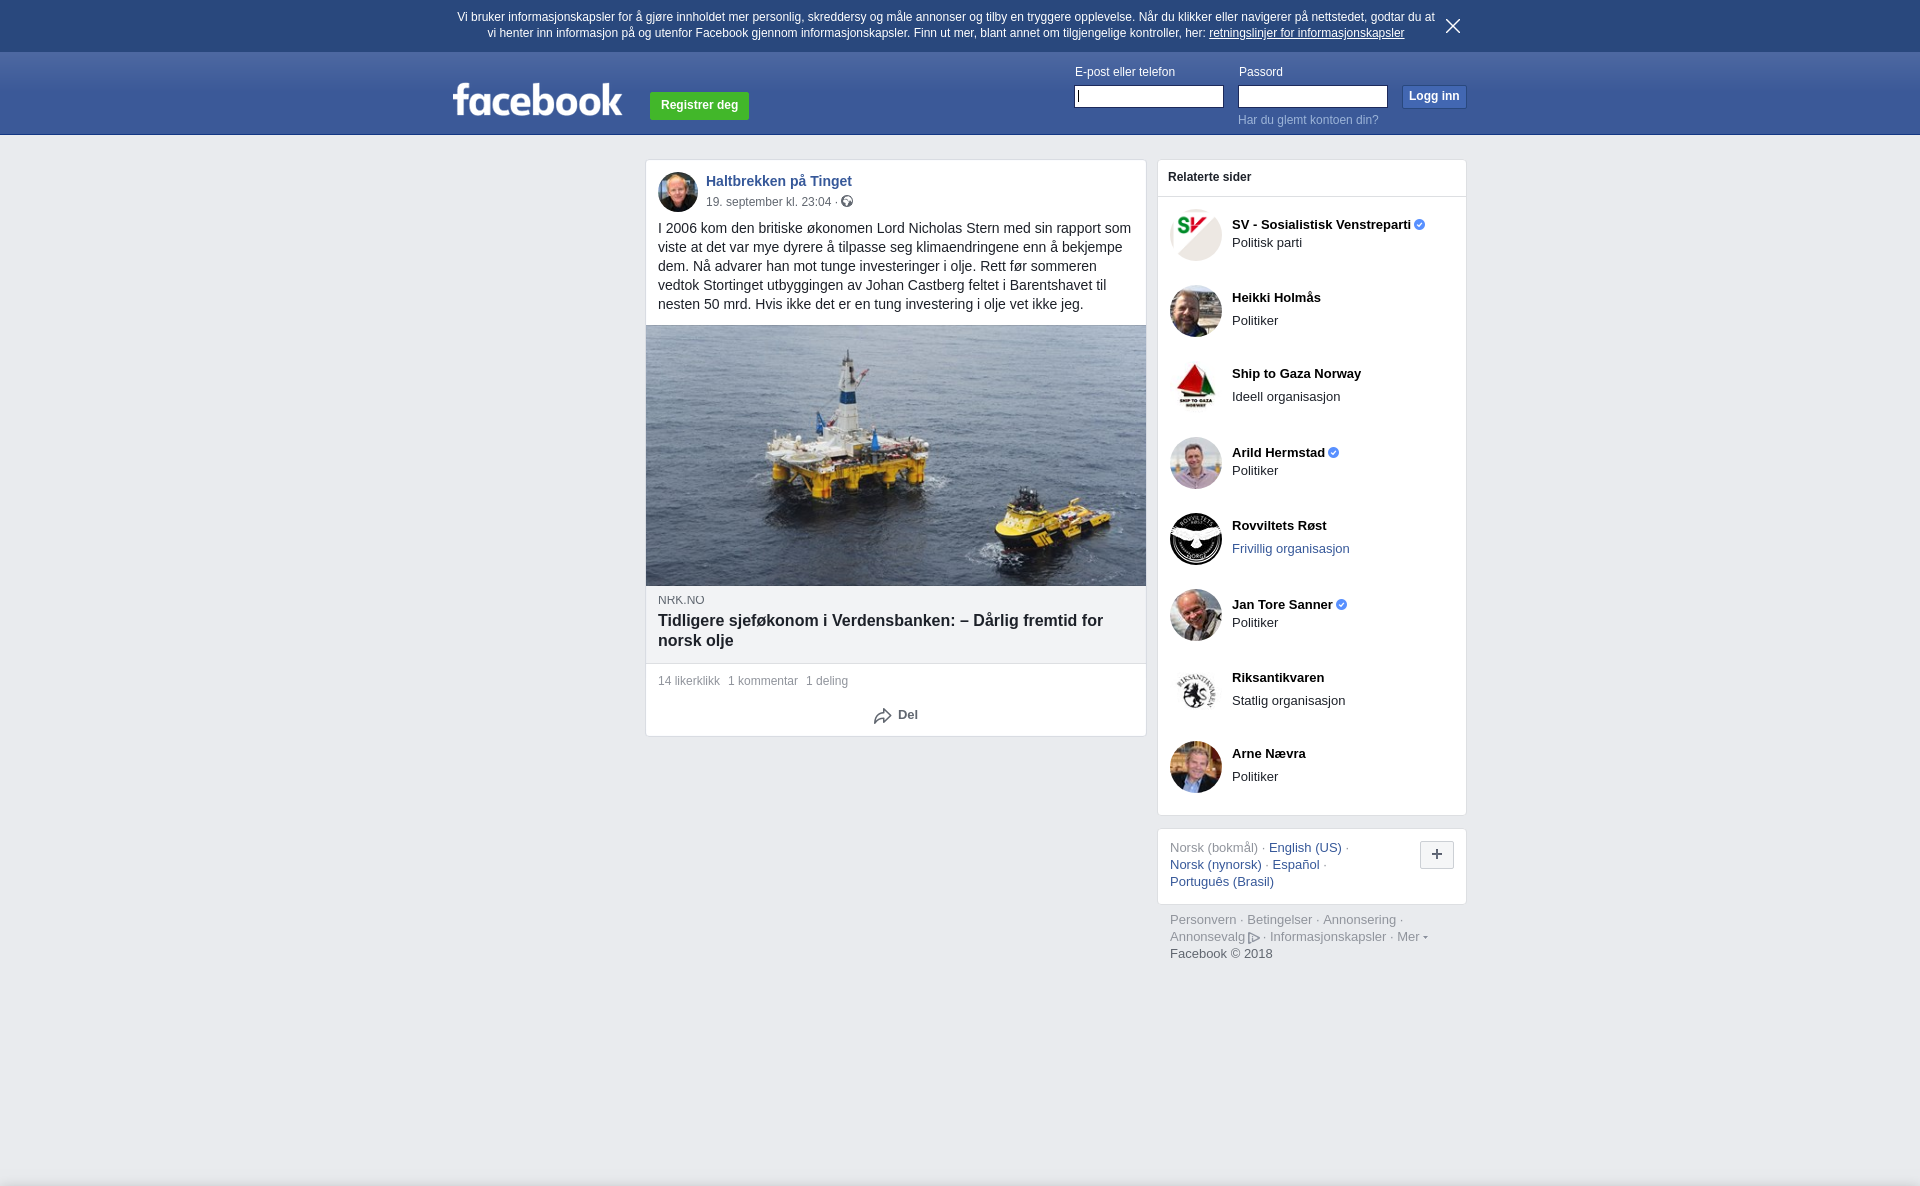Open SV Sosialistisk Venstreparti logo avatar
The image size is (1920, 1186).
pos(1196,235)
